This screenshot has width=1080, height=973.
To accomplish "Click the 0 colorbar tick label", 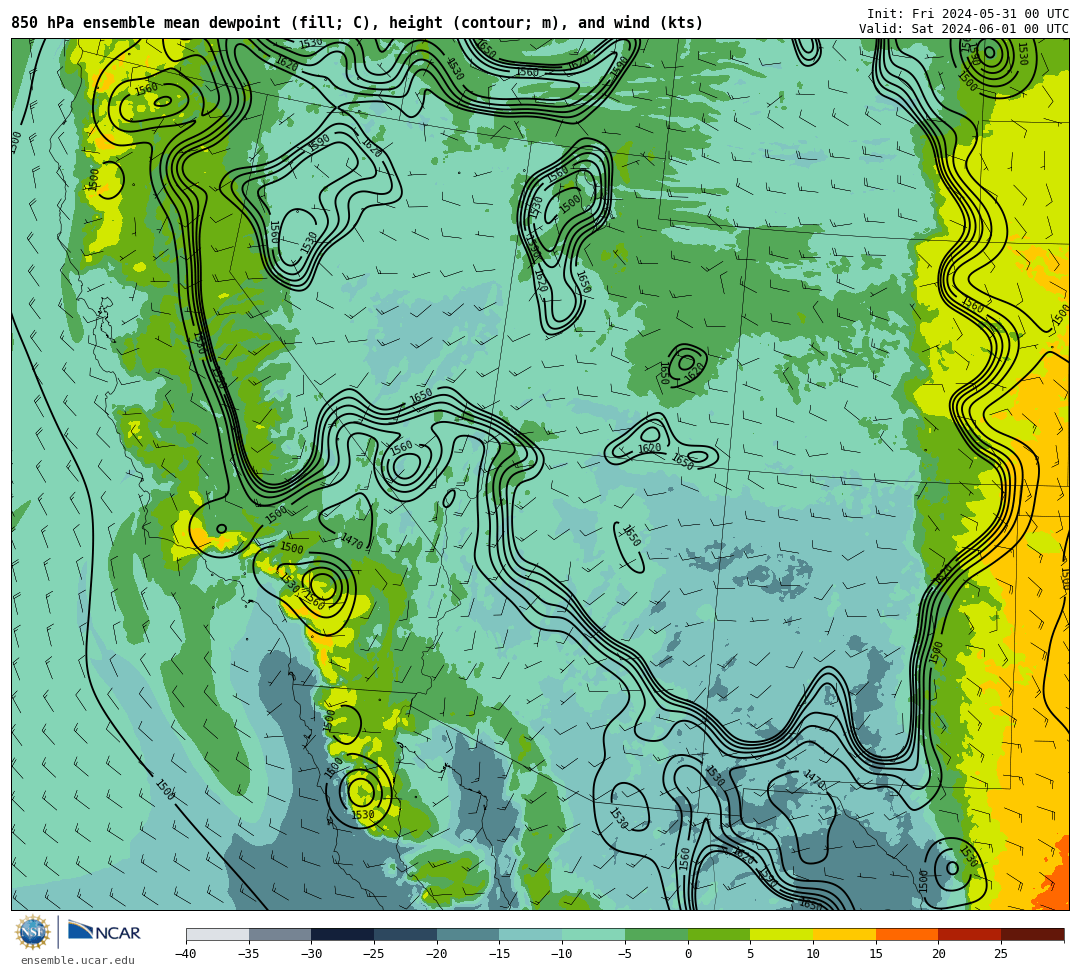I will click(x=688, y=954).
